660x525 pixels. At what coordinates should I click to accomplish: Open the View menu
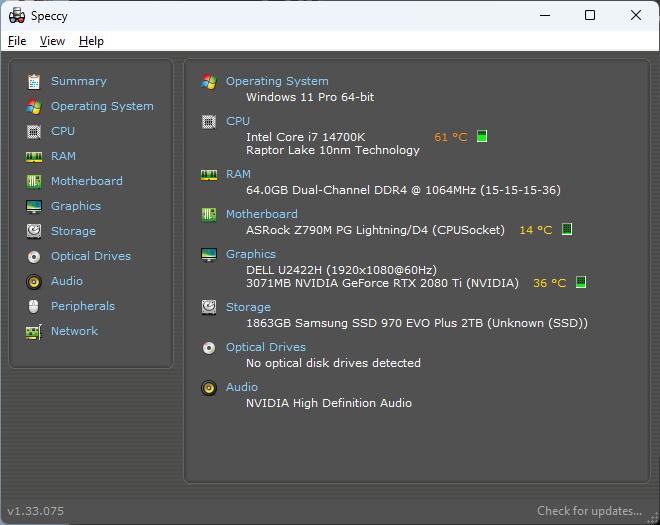[52, 41]
